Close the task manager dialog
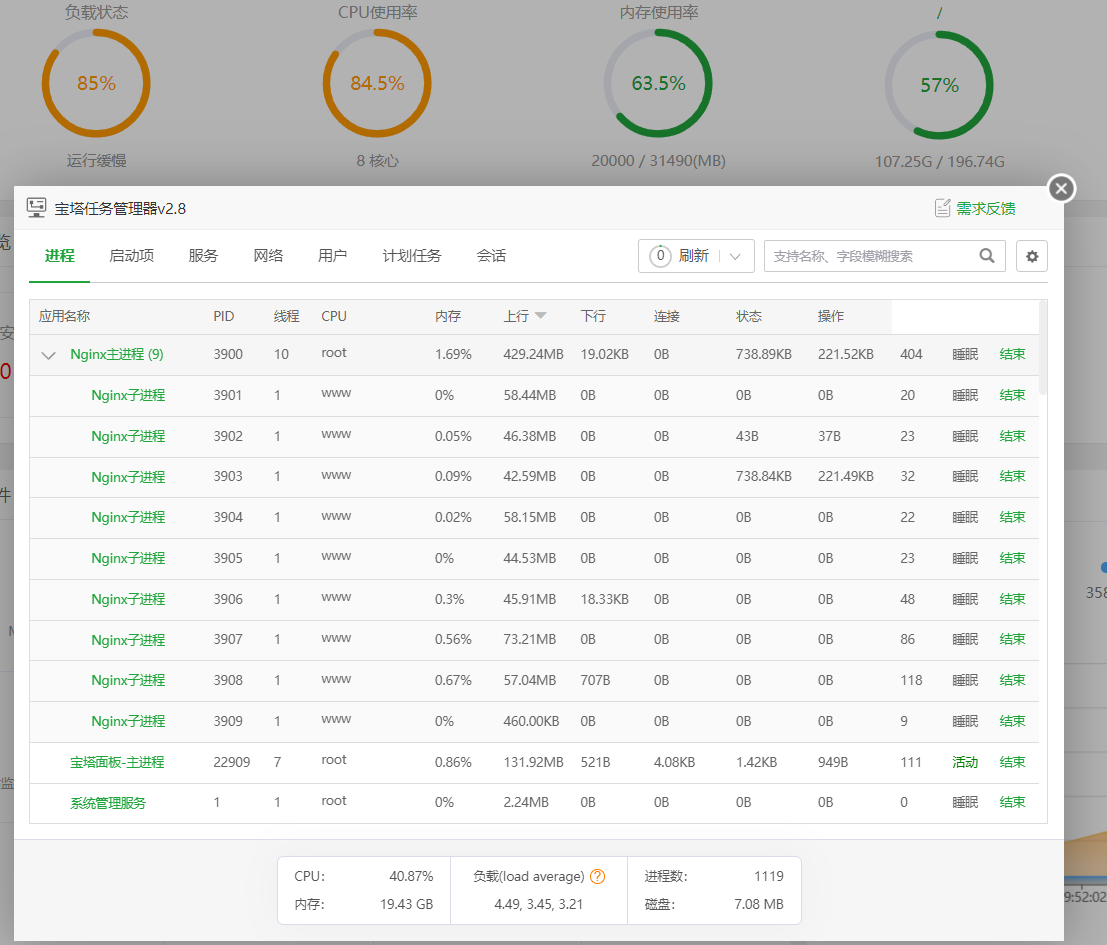1107x945 pixels. point(1061,188)
